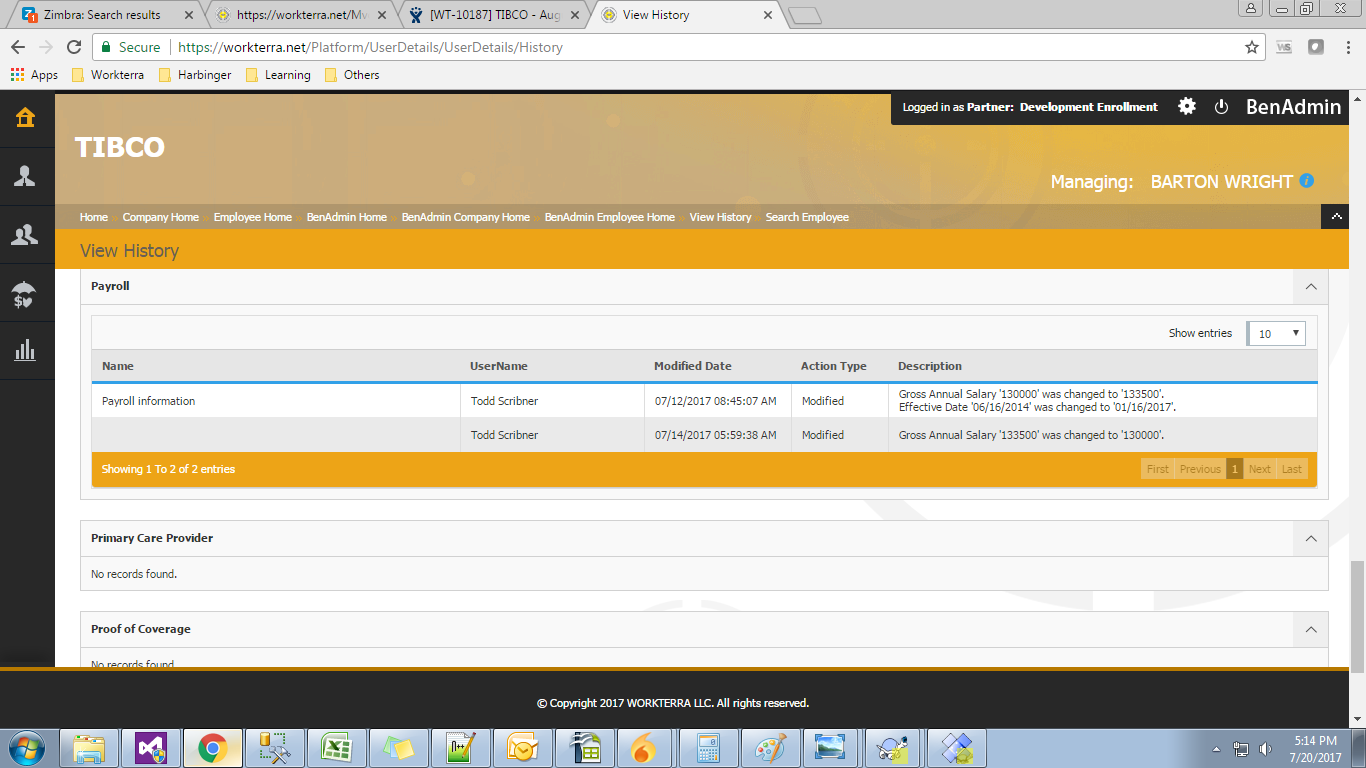Open Chrome from the taskbar
1366x768 pixels.
click(x=212, y=748)
